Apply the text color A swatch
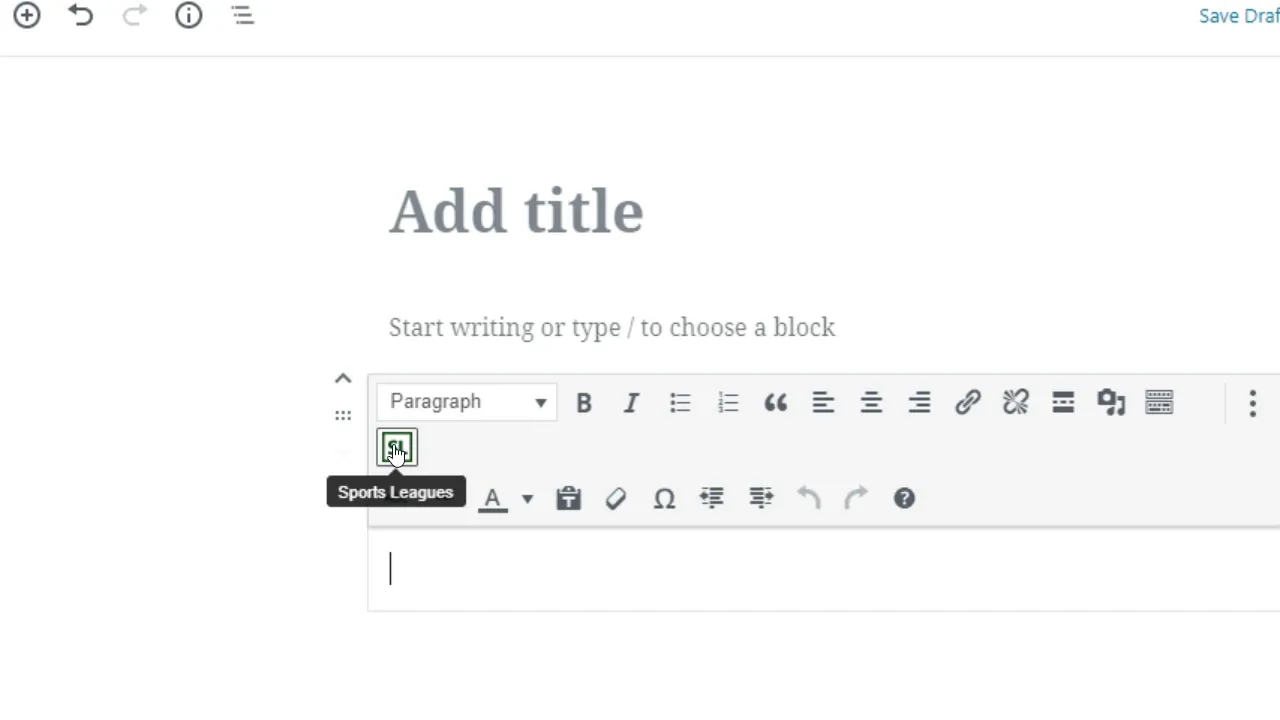The width and height of the screenshot is (1280, 720). [x=492, y=499]
